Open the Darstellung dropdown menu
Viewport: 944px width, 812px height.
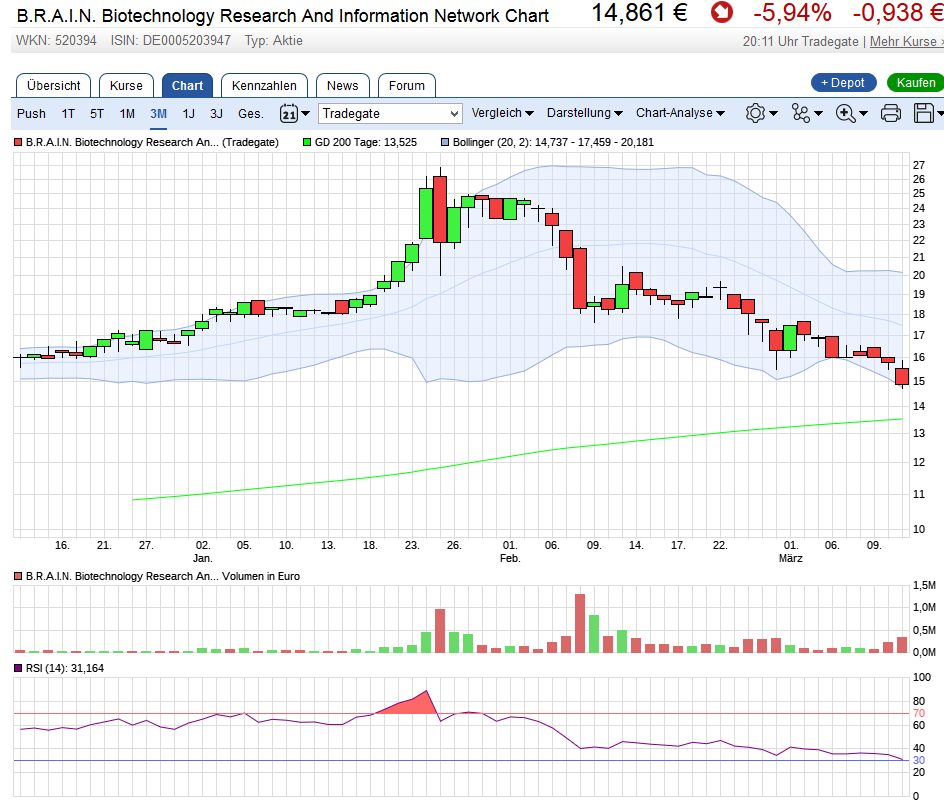(x=585, y=113)
